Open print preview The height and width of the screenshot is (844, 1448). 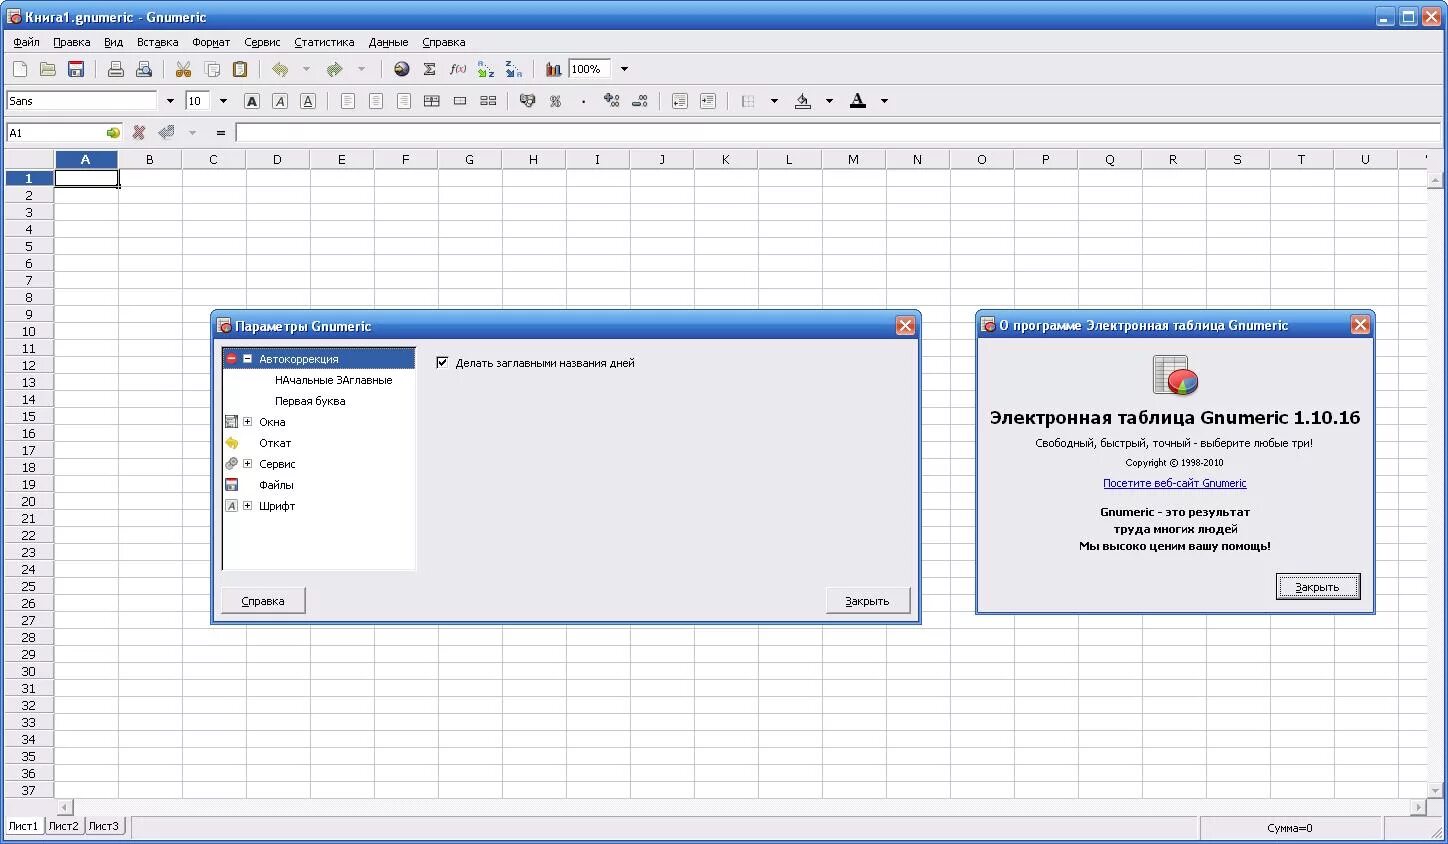[x=144, y=69]
